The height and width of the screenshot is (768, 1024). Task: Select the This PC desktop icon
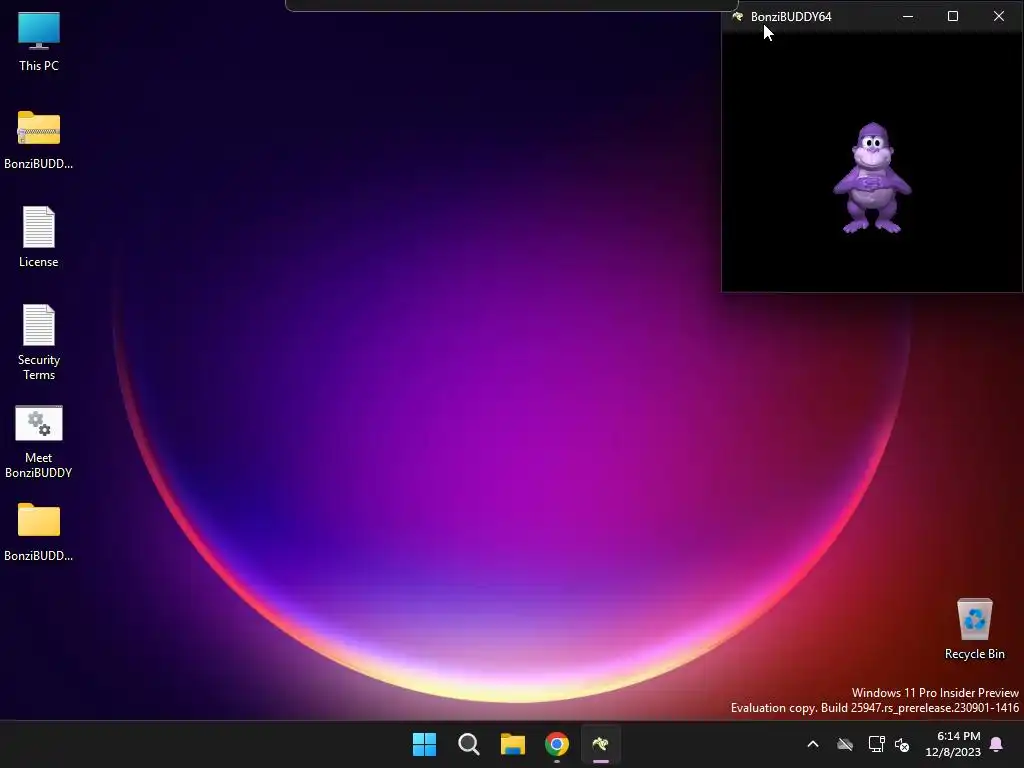click(39, 41)
